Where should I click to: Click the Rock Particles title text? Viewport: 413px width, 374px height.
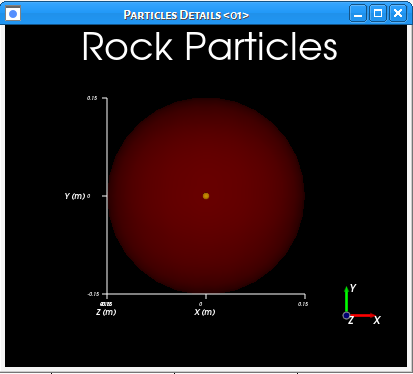210,46
